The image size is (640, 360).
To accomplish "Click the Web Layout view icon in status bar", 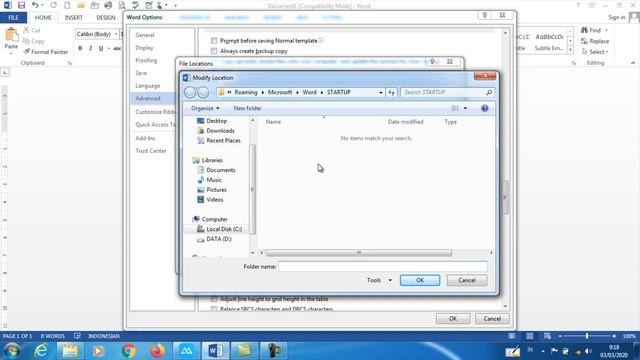I will (547, 336).
